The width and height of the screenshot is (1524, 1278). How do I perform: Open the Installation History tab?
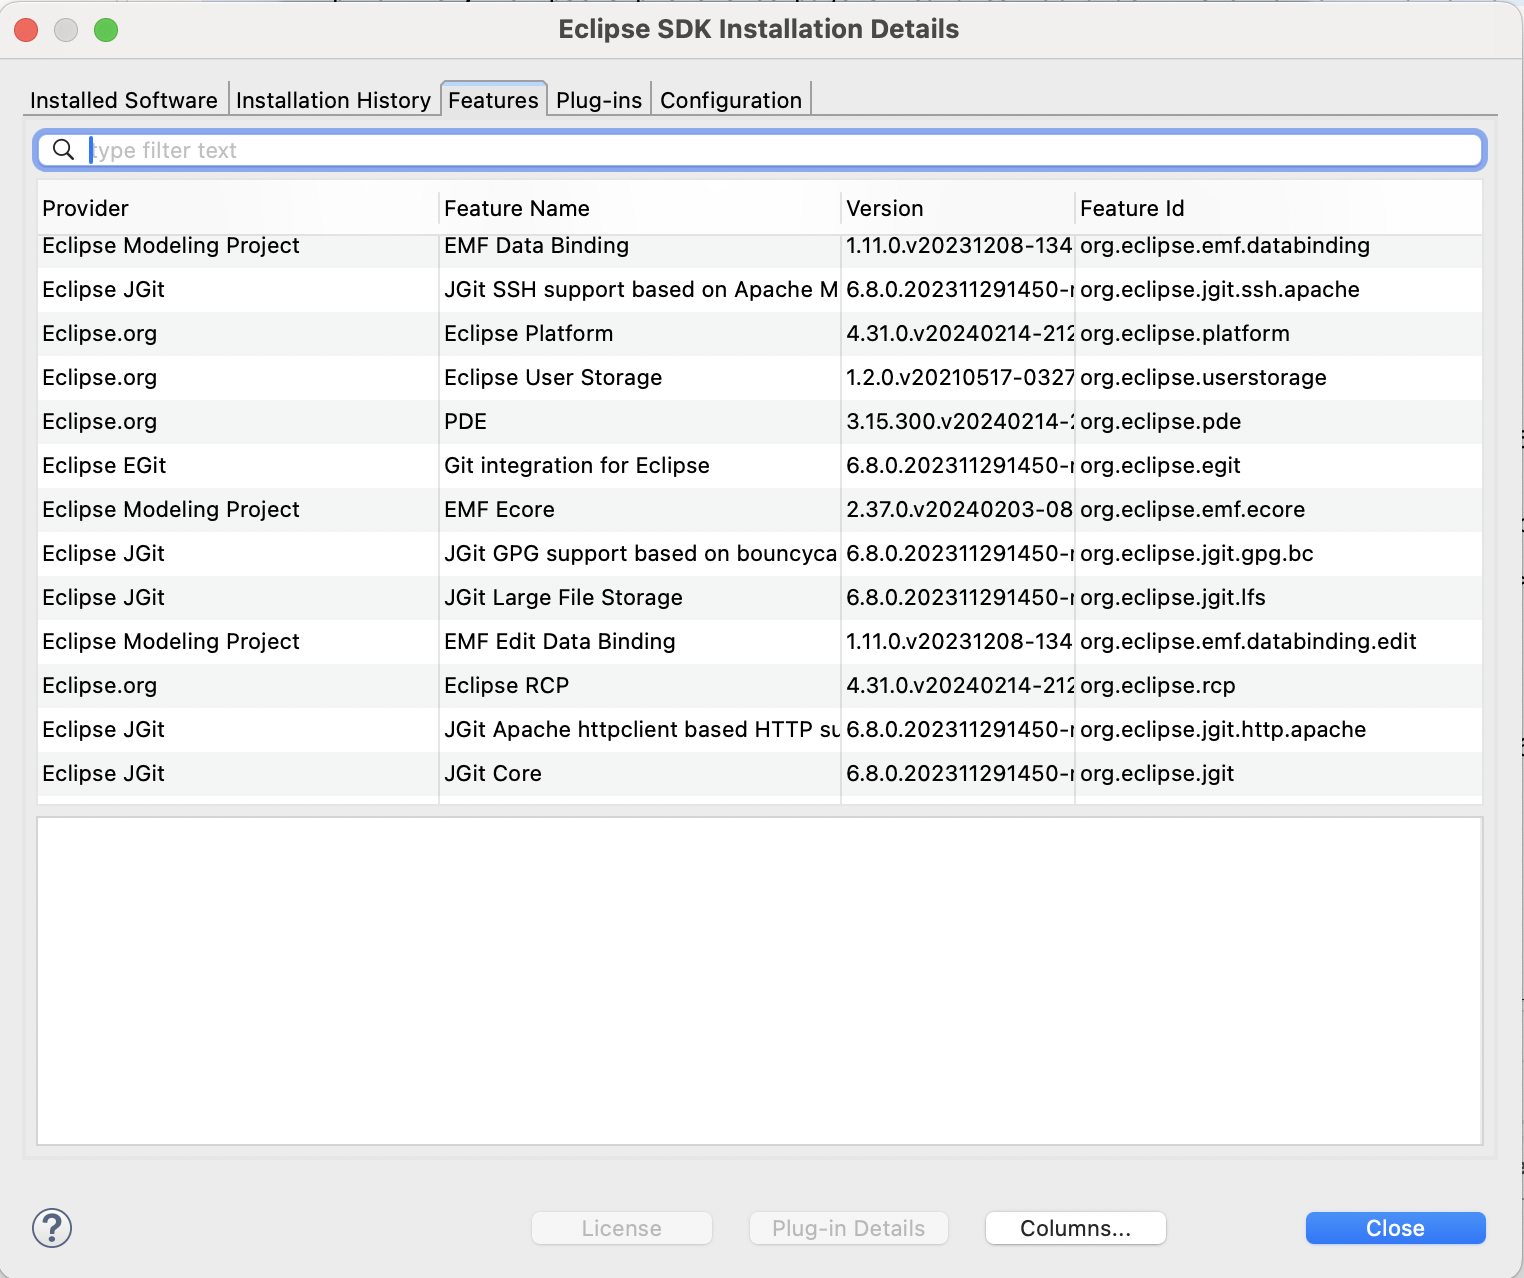point(333,100)
